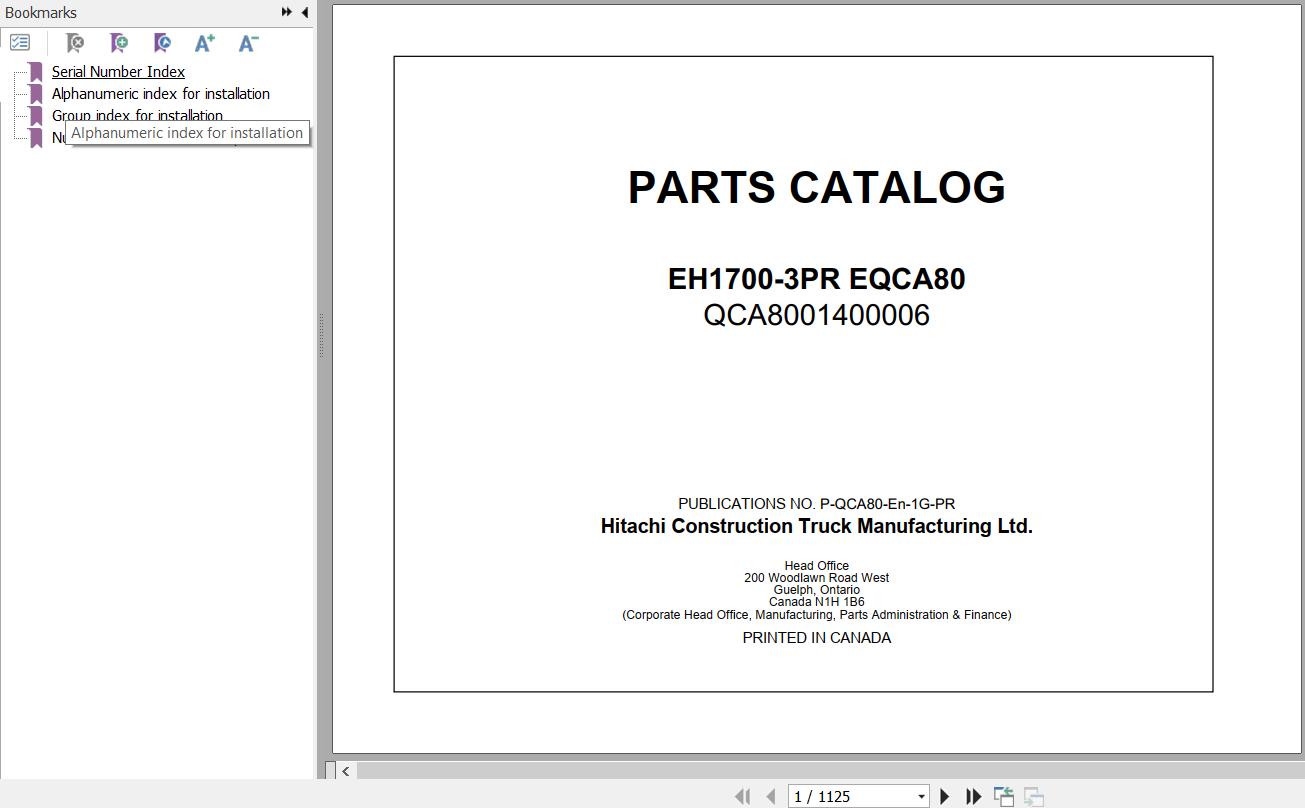The image size is (1305, 808).
Task: Click the Head Office text line
Action: (816, 566)
